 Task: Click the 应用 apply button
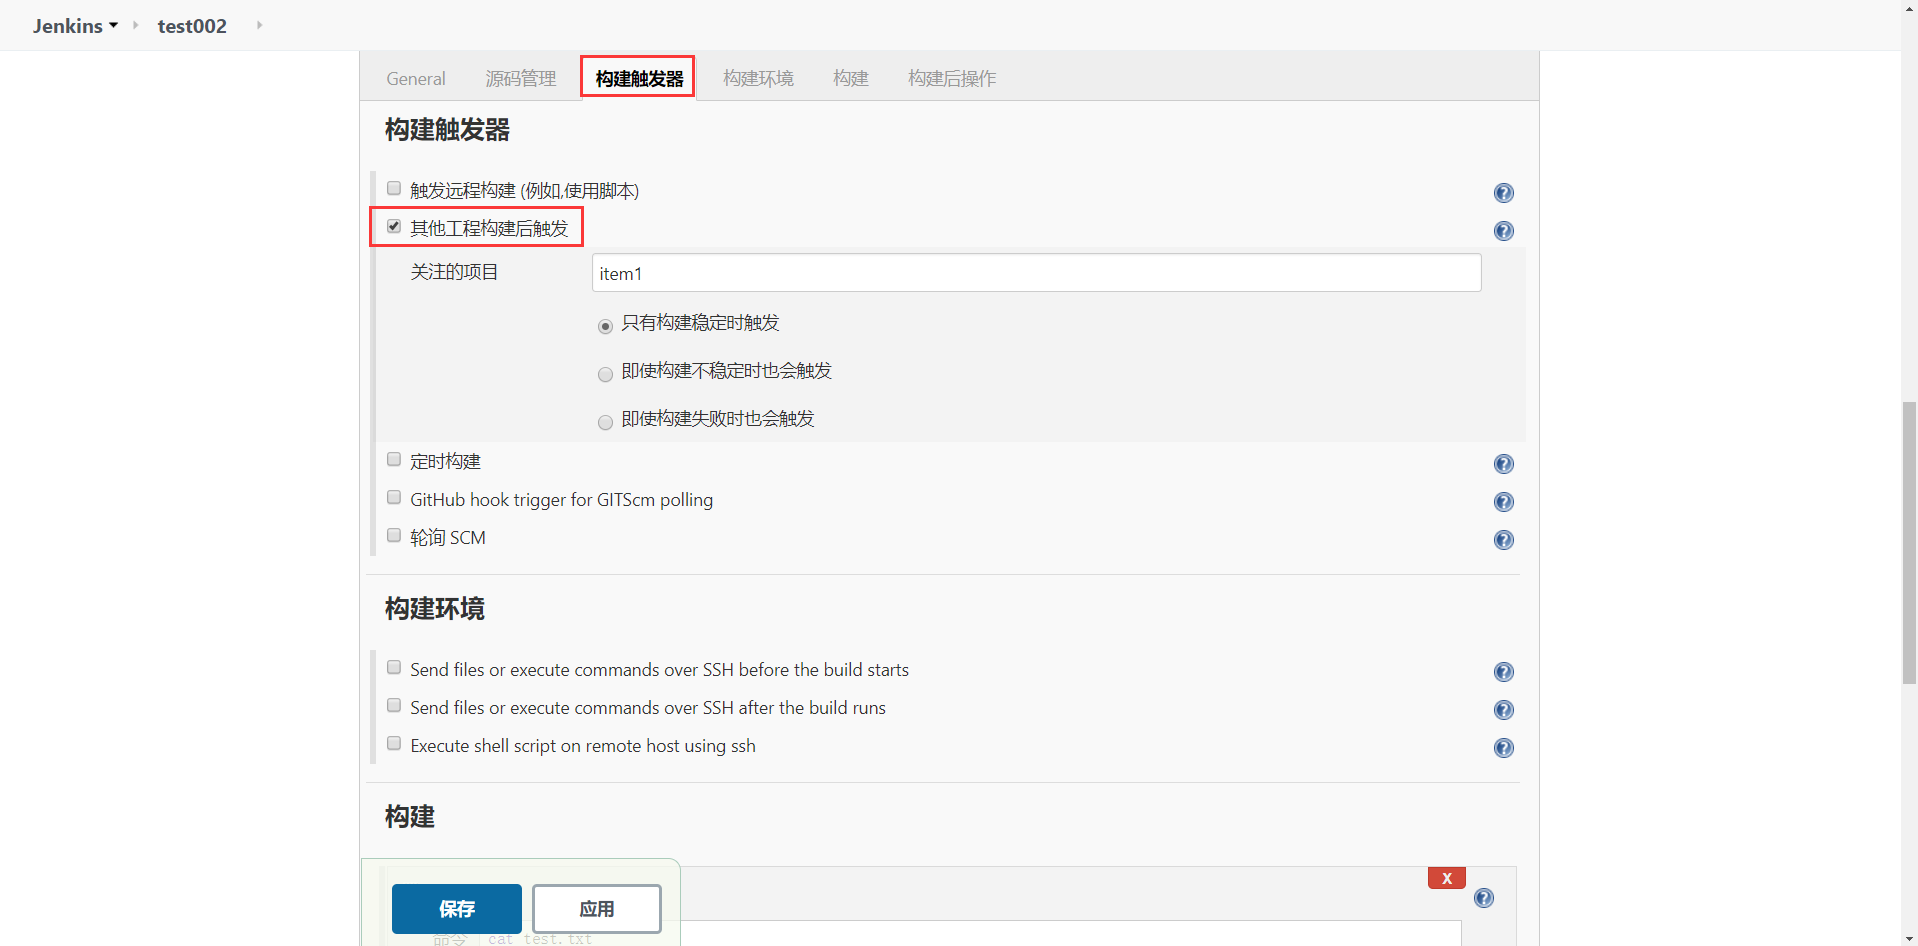[597, 908]
